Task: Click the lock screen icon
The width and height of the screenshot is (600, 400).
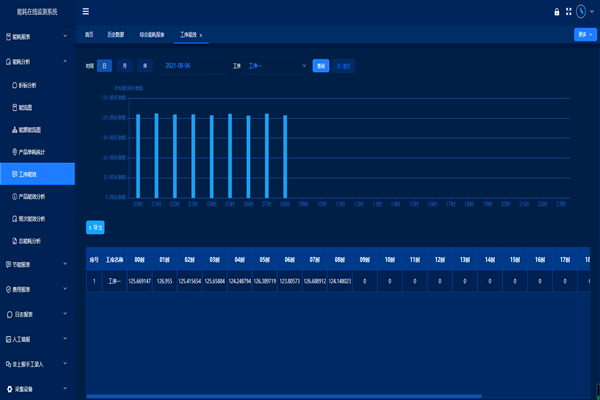Action: (556, 12)
